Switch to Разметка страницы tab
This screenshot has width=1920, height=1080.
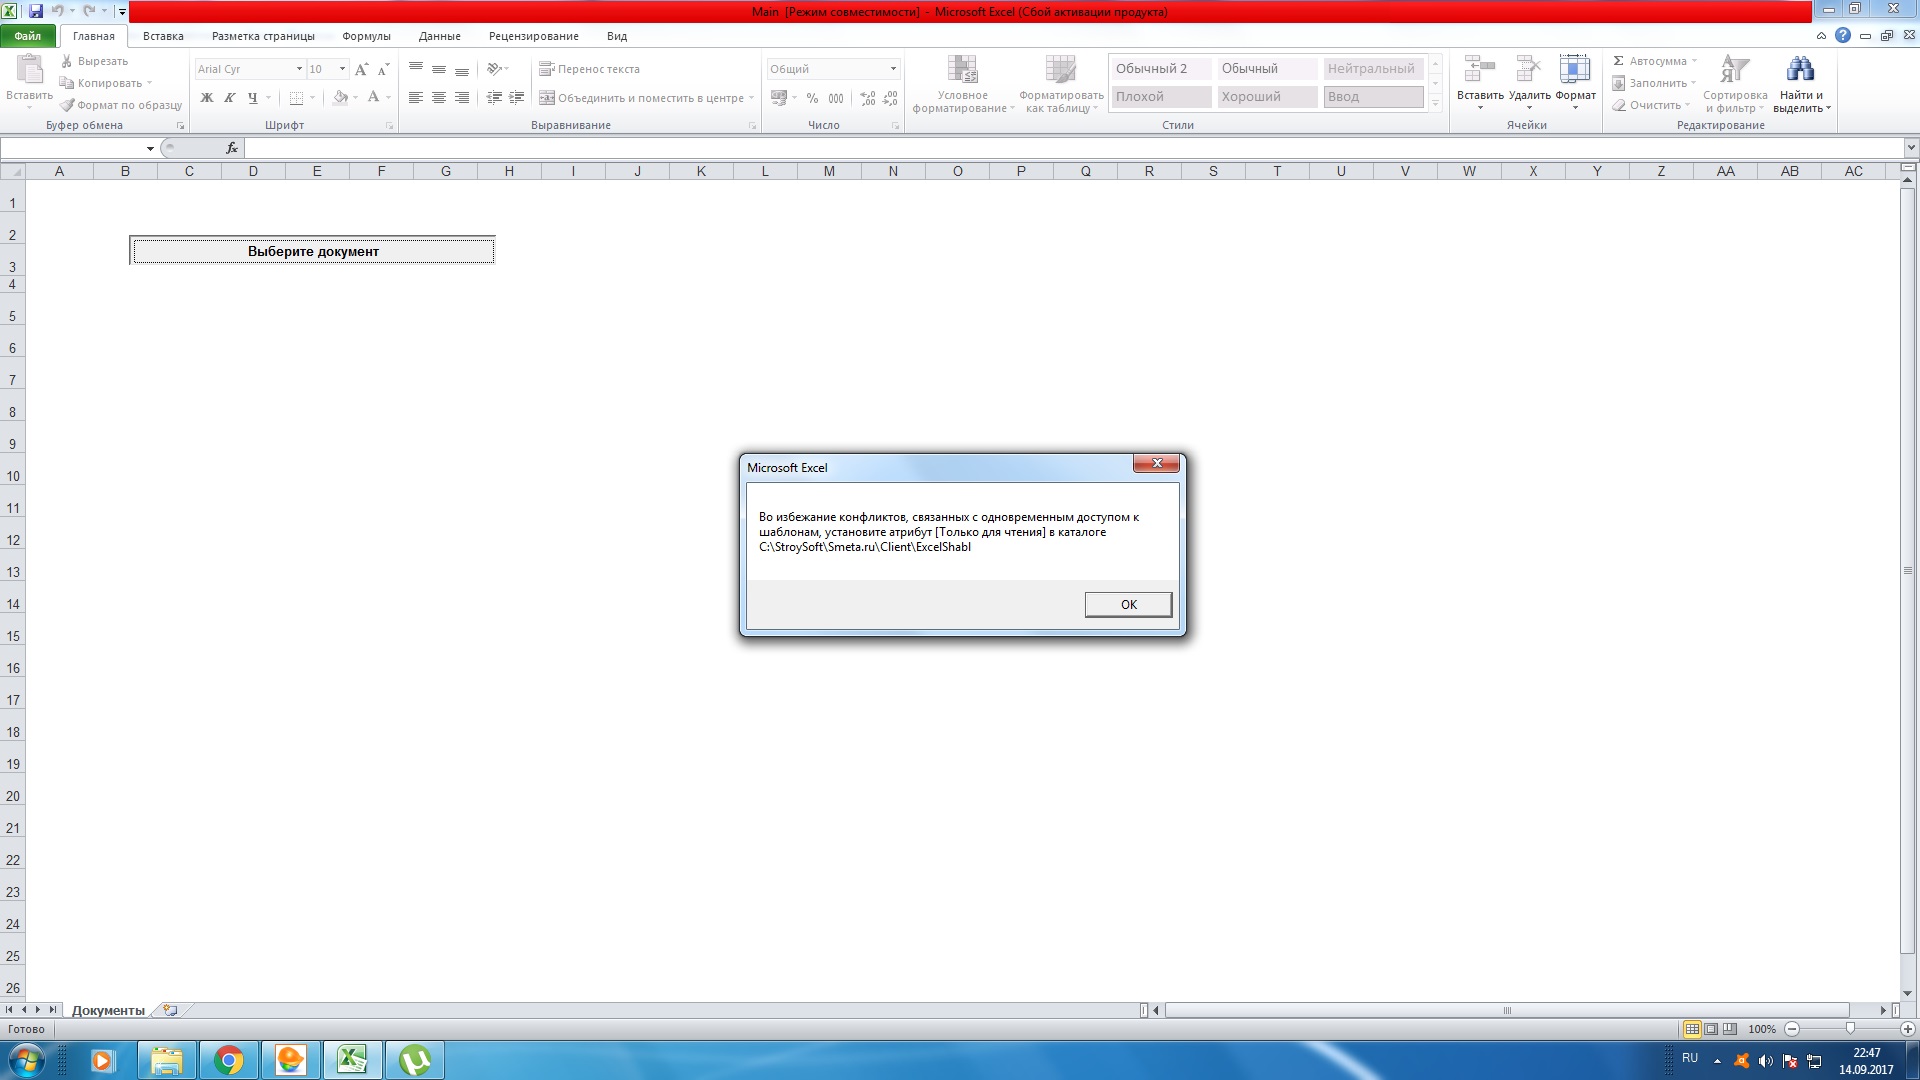pos(263,36)
